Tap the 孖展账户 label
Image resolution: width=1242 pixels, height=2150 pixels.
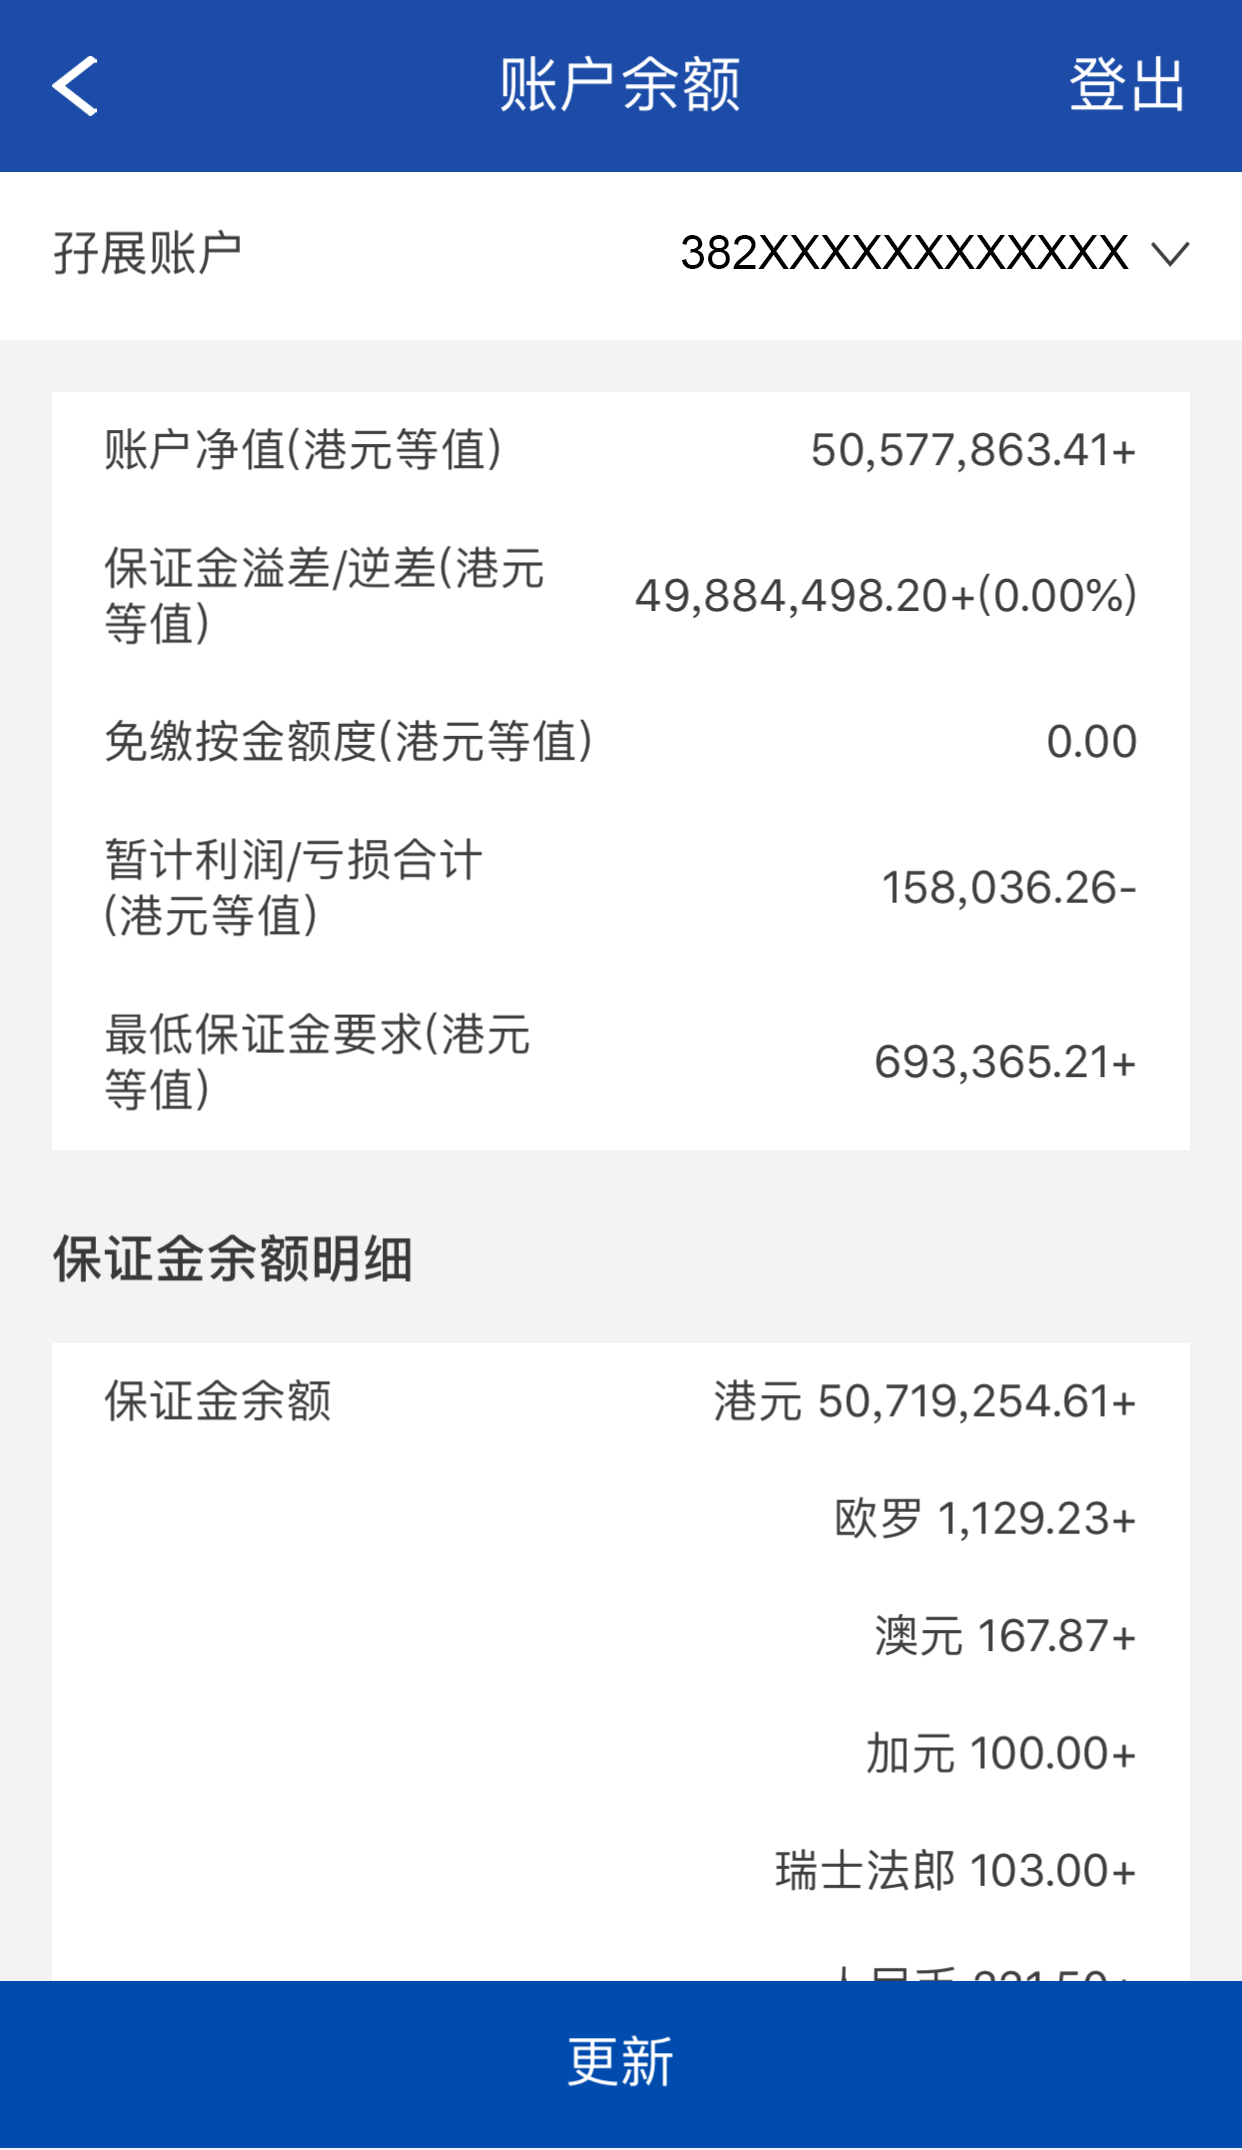click(x=148, y=254)
